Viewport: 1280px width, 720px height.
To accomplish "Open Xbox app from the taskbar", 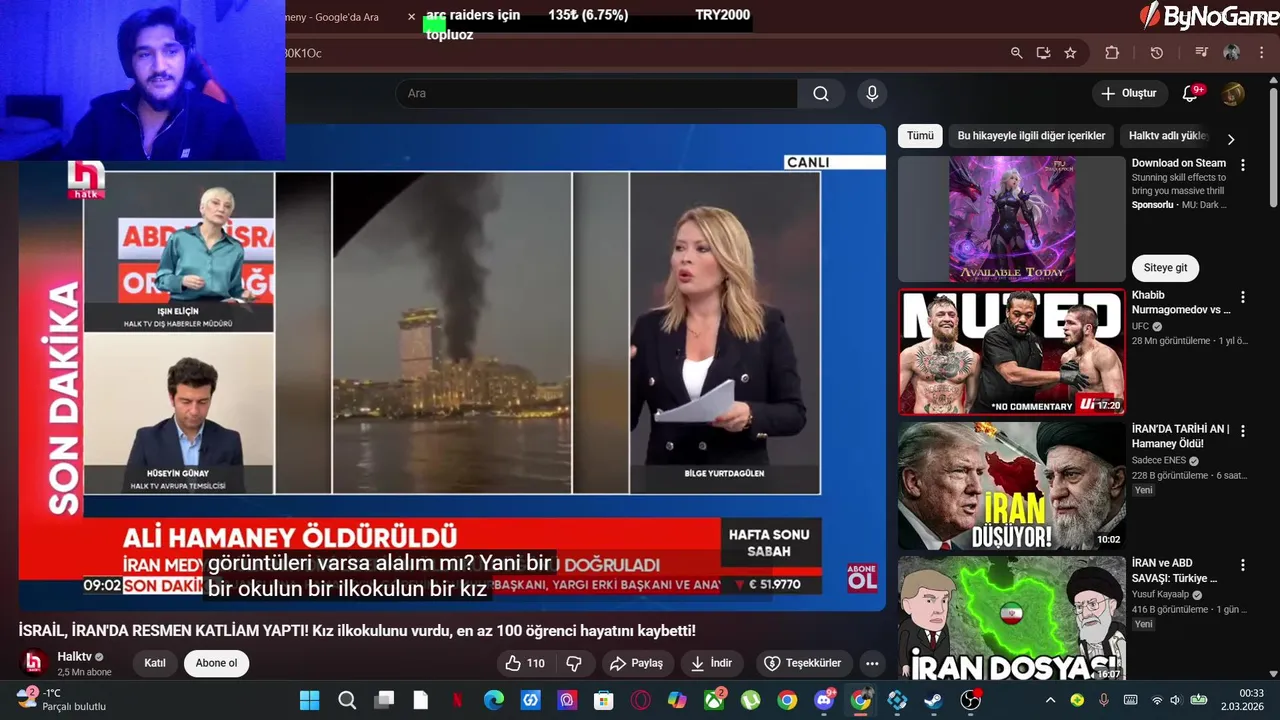I will (x=714, y=700).
